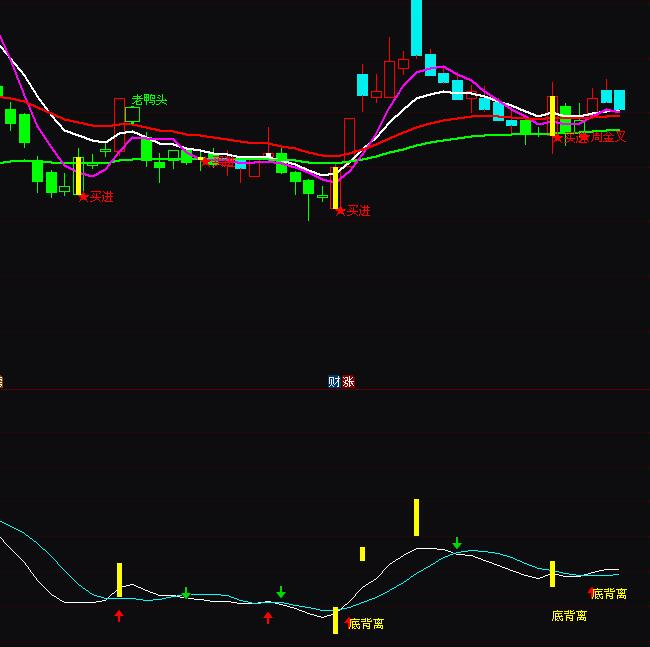This screenshot has width=650, height=647.
Task: Click the rightmost green down arrow in indicator
Action: click(457, 543)
